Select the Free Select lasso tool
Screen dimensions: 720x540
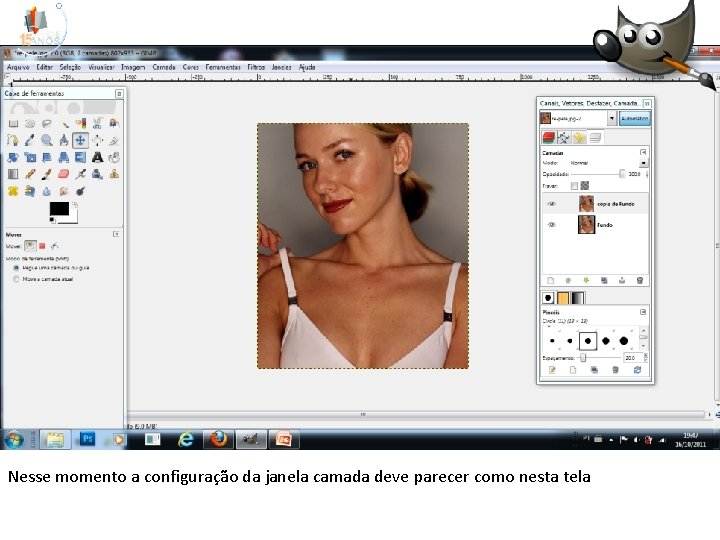pyautogui.click(x=46, y=123)
